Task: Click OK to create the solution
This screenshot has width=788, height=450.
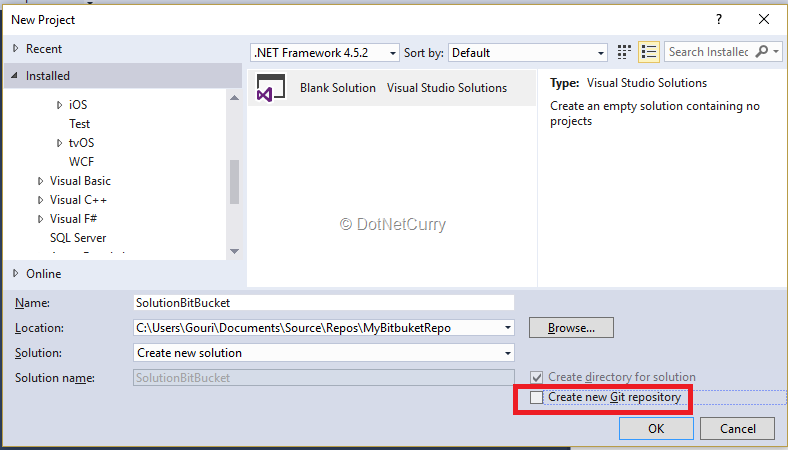Action: point(656,428)
